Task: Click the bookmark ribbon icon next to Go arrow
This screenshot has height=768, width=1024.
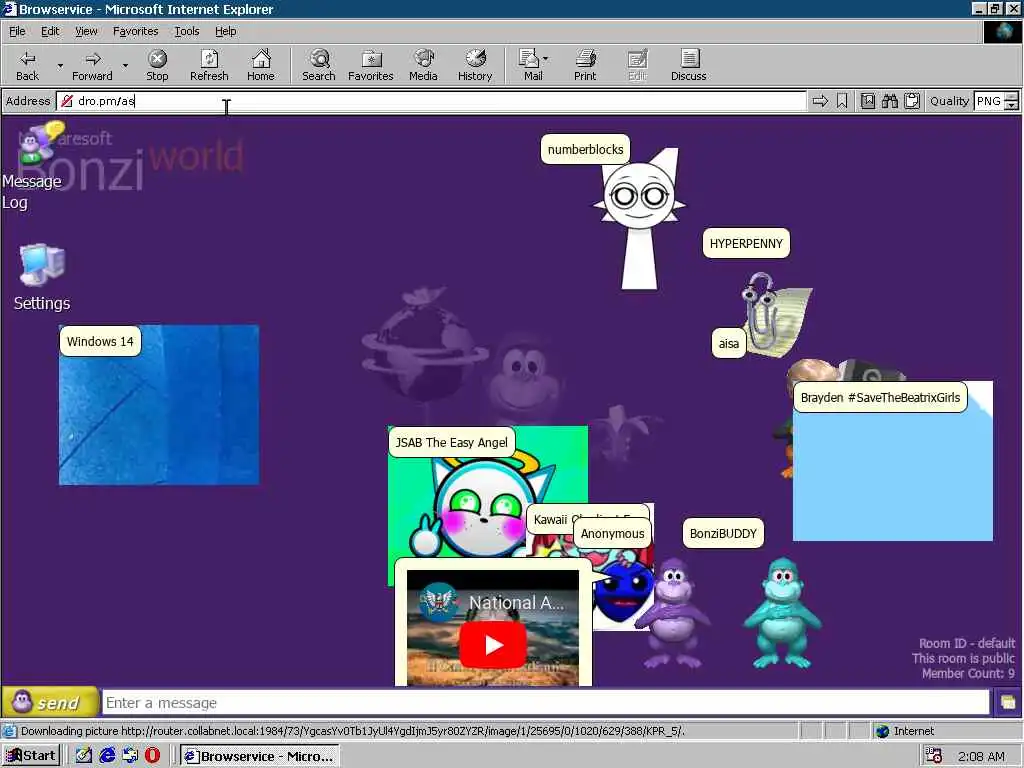Action: pos(842,101)
